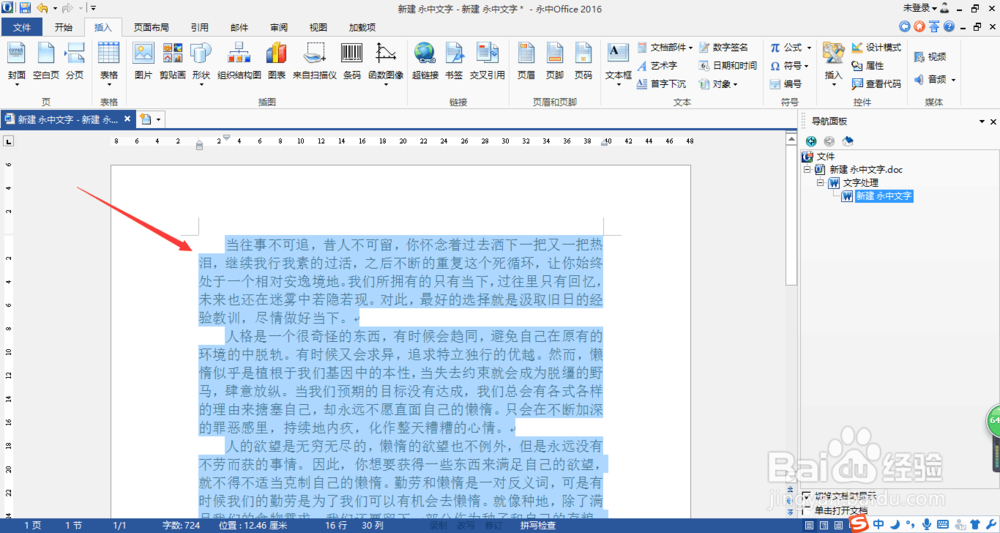The height and width of the screenshot is (533, 1000).
Task: Insert a blank page with 空白页
Action: [46, 61]
